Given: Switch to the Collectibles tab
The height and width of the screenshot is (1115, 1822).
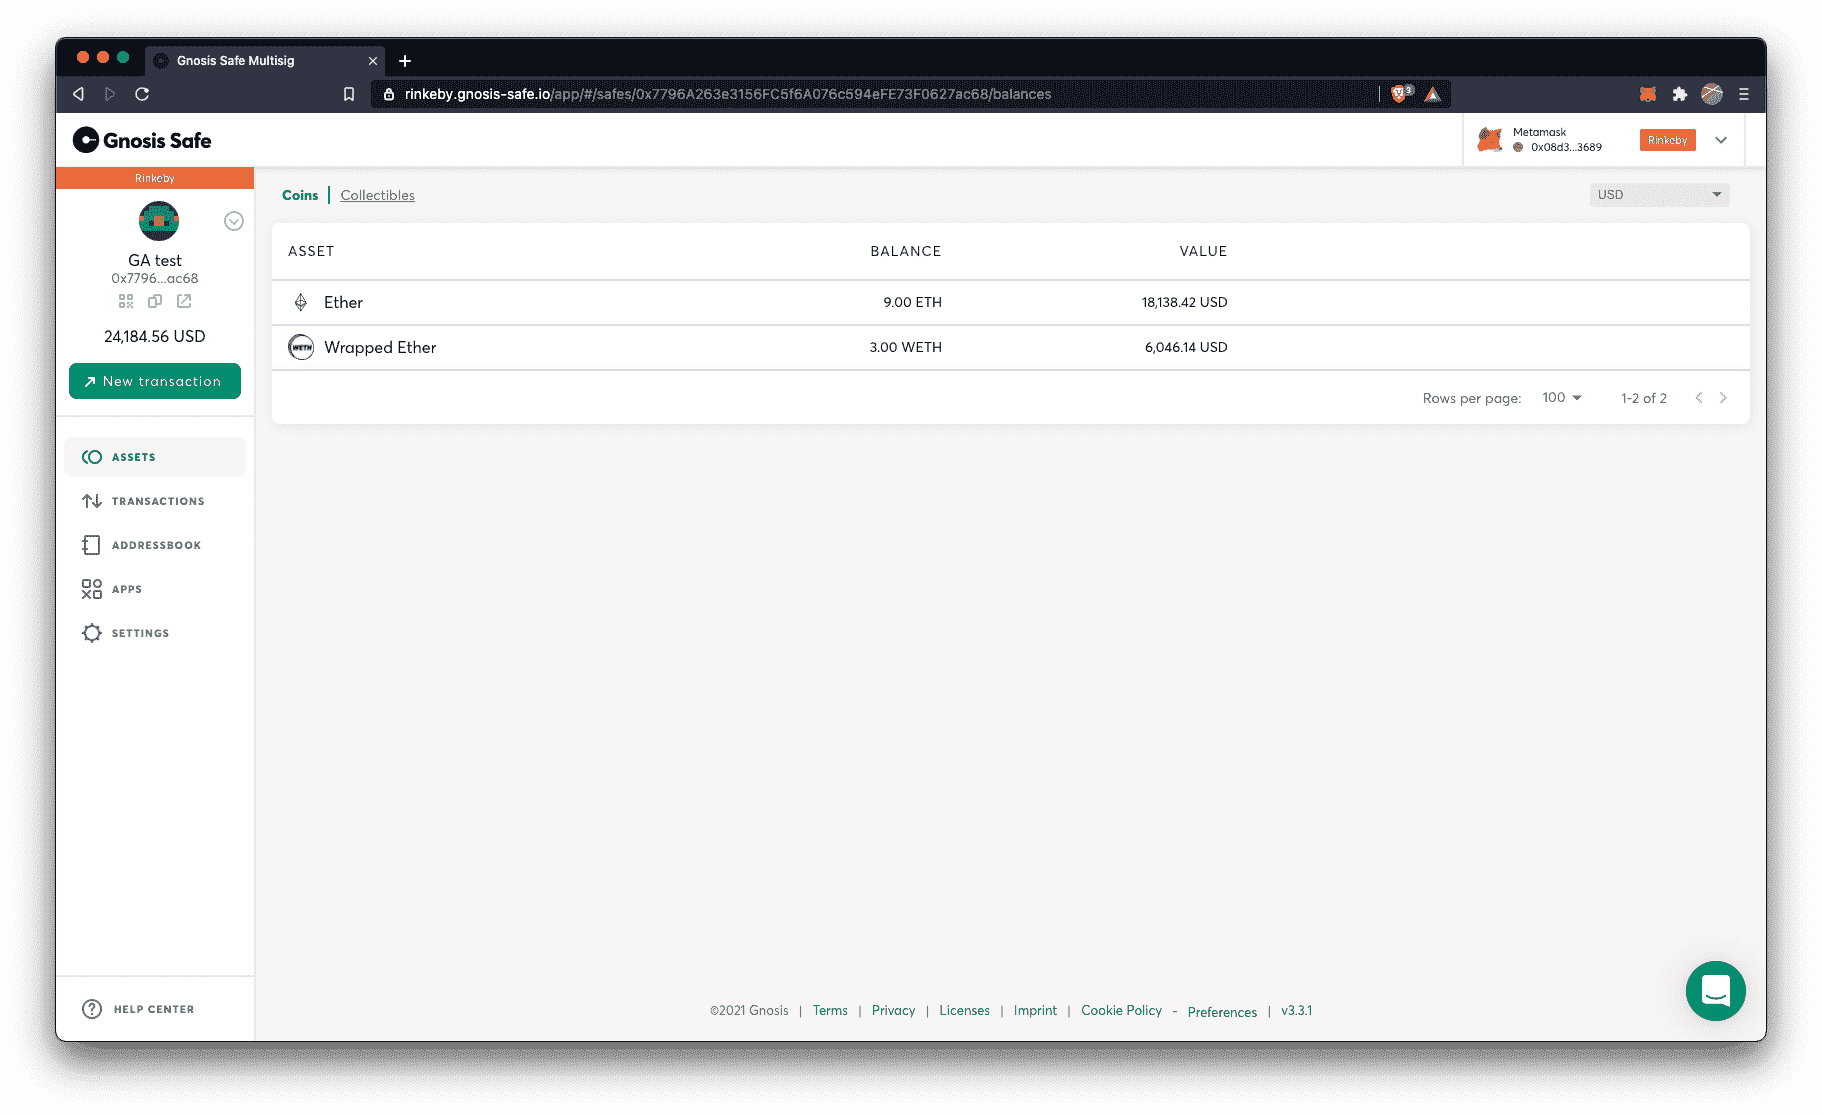Looking at the screenshot, I should (x=377, y=195).
